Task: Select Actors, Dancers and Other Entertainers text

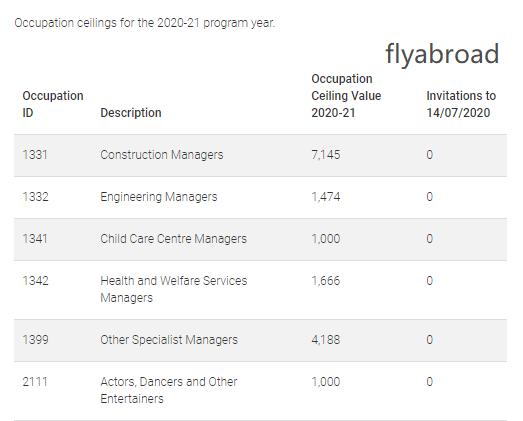Action: [x=169, y=390]
